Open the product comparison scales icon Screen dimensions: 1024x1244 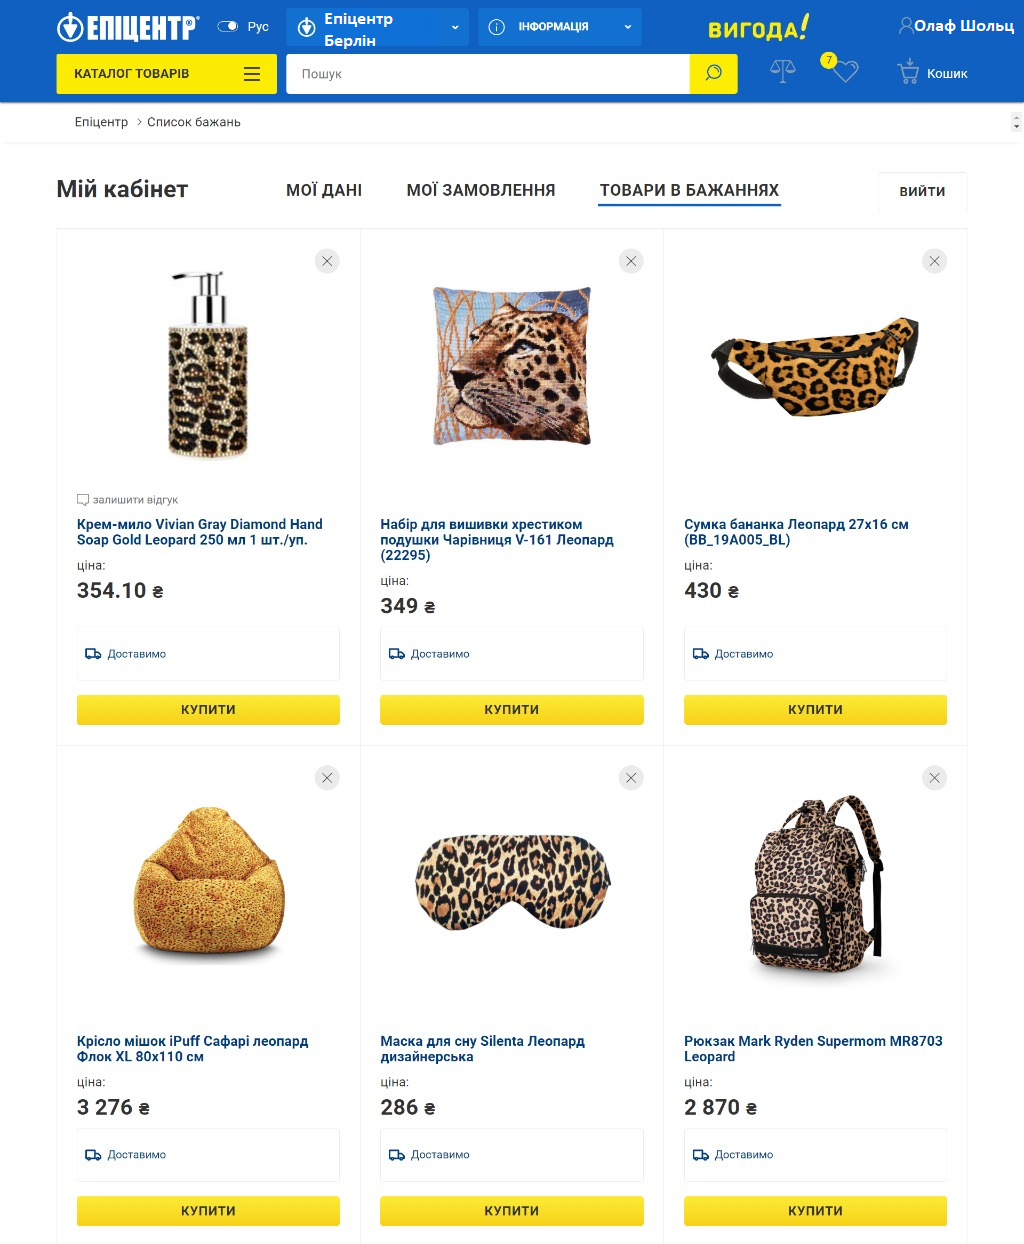tap(782, 72)
